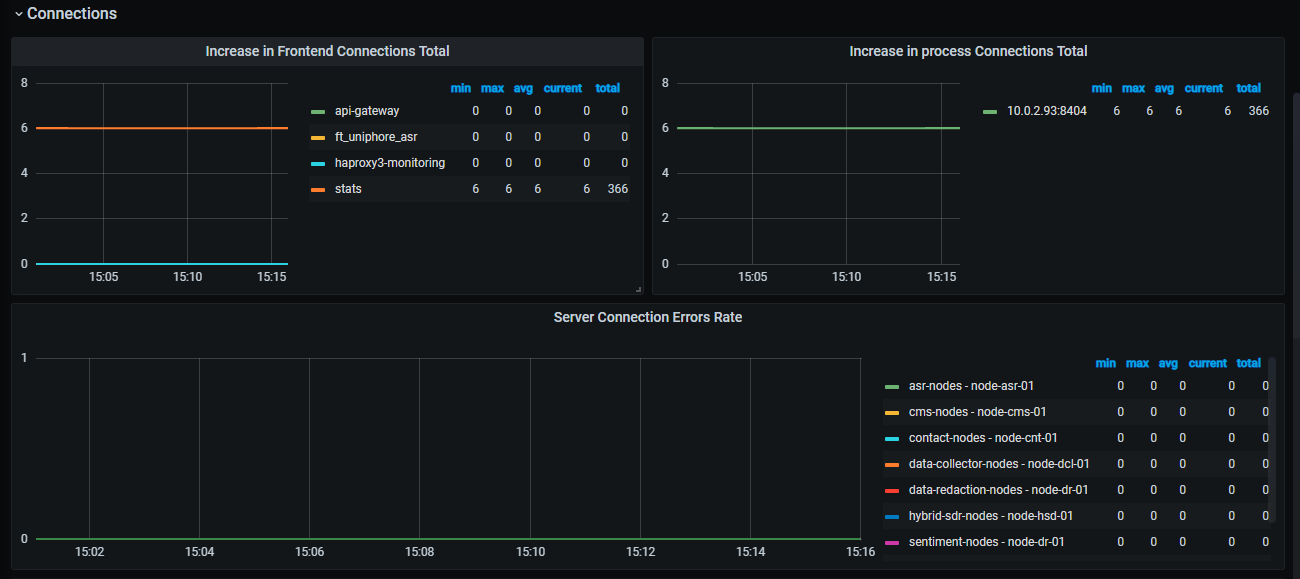Click cms-nodes yellow color swatch
The width and height of the screenshot is (1300, 579).
pos(892,412)
